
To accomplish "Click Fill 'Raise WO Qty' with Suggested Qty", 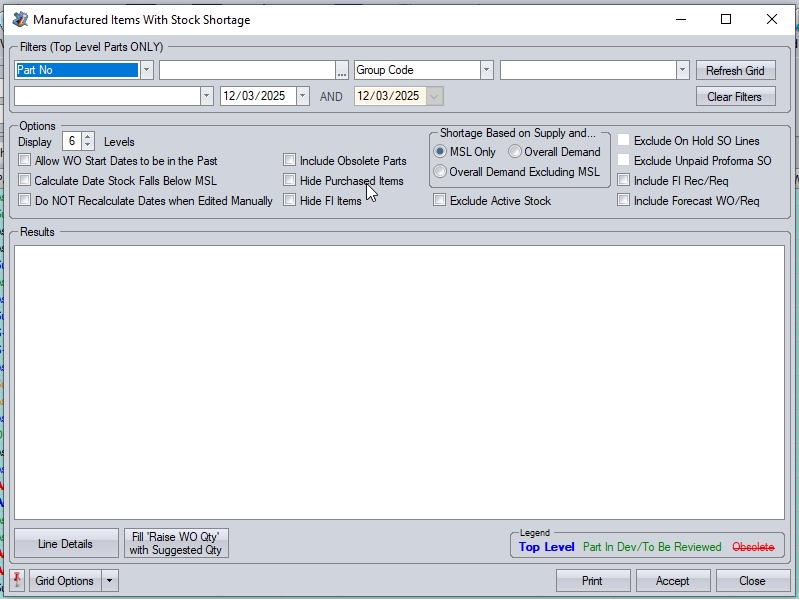I will coord(176,544).
